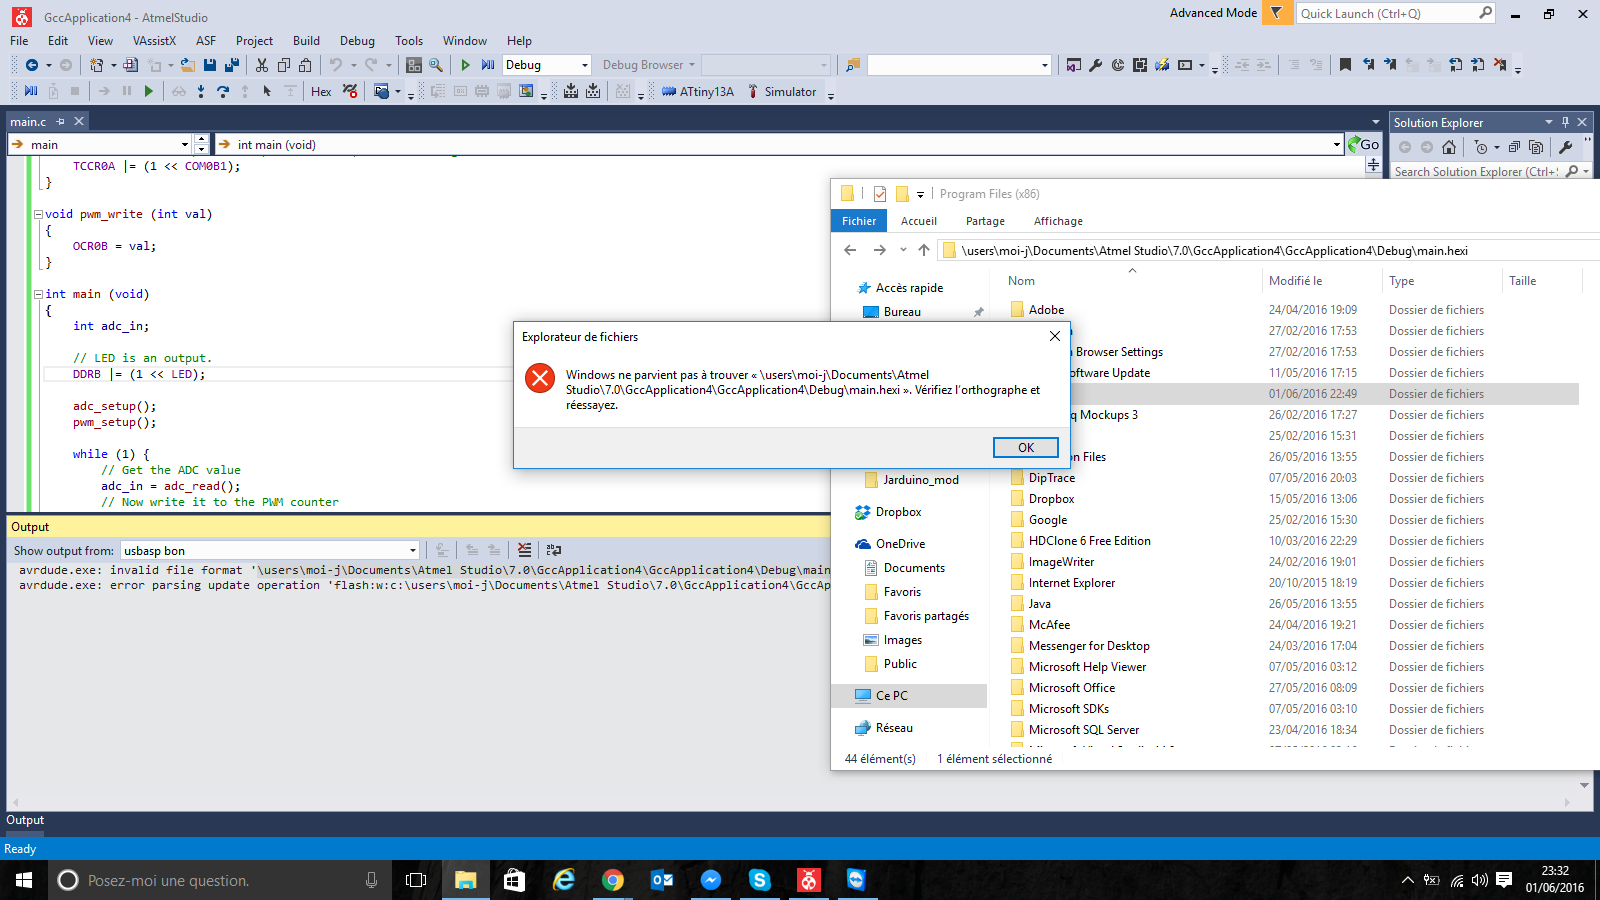The image size is (1600, 900).
Task: Click the stepper beside the main scope box
Action: tap(202, 144)
